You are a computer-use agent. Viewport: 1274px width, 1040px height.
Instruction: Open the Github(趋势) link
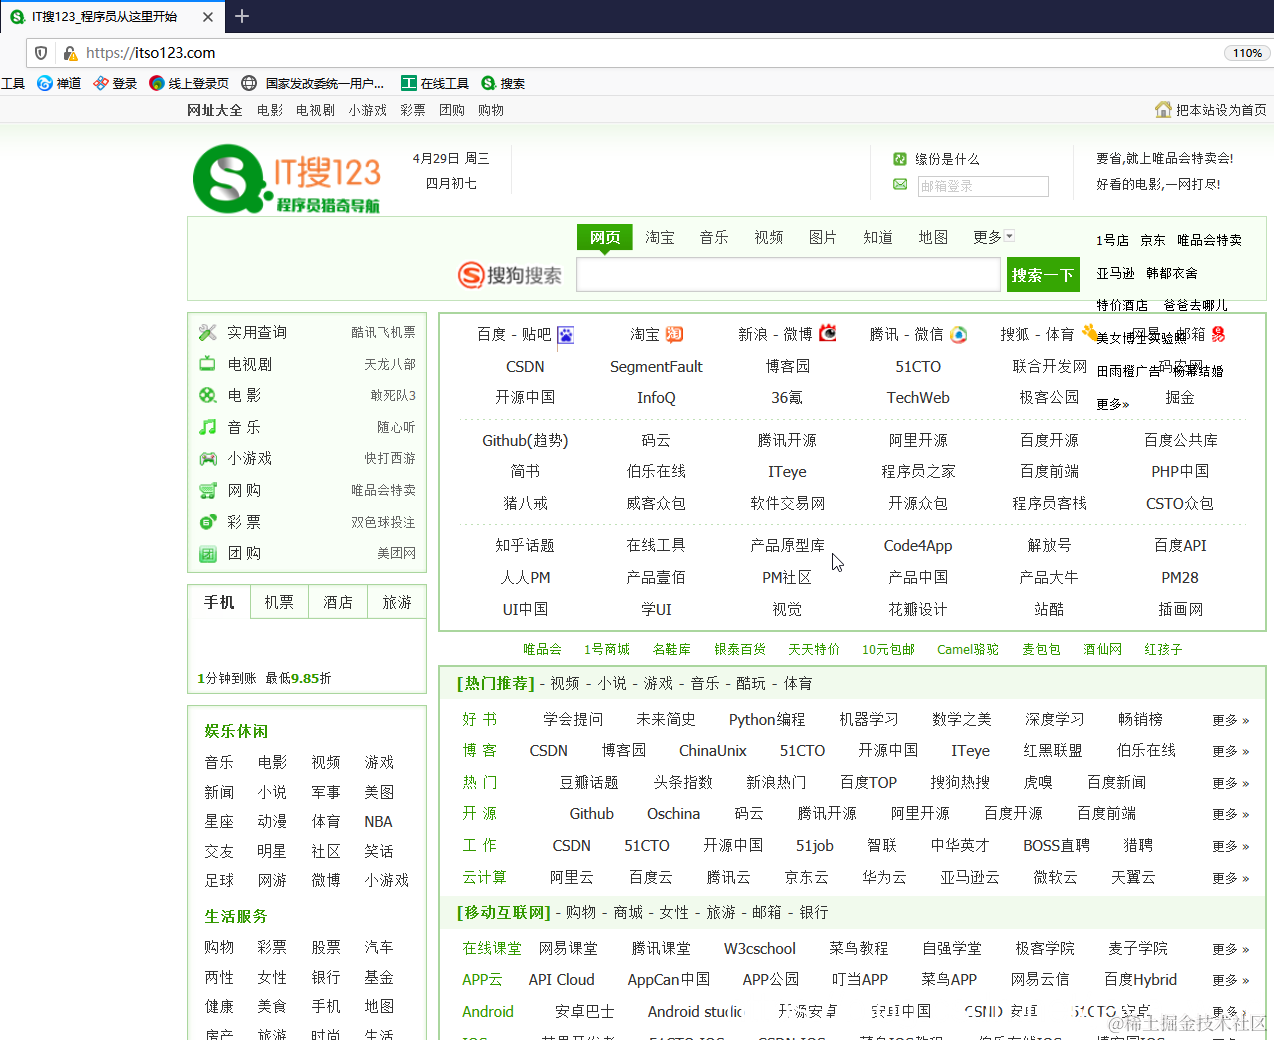point(525,440)
